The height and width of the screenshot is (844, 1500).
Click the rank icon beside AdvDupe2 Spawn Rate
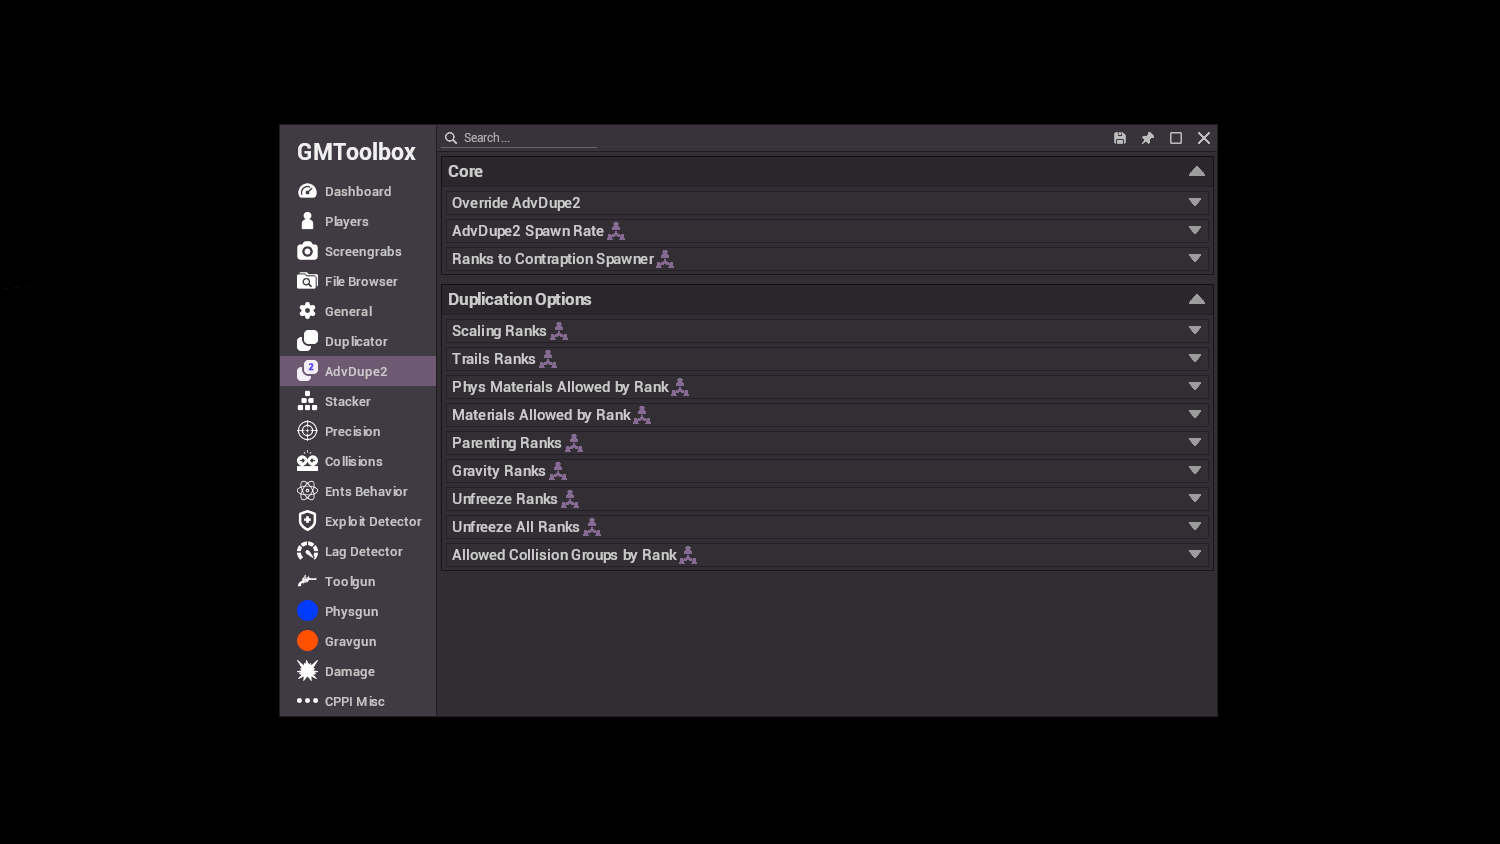[x=616, y=231]
